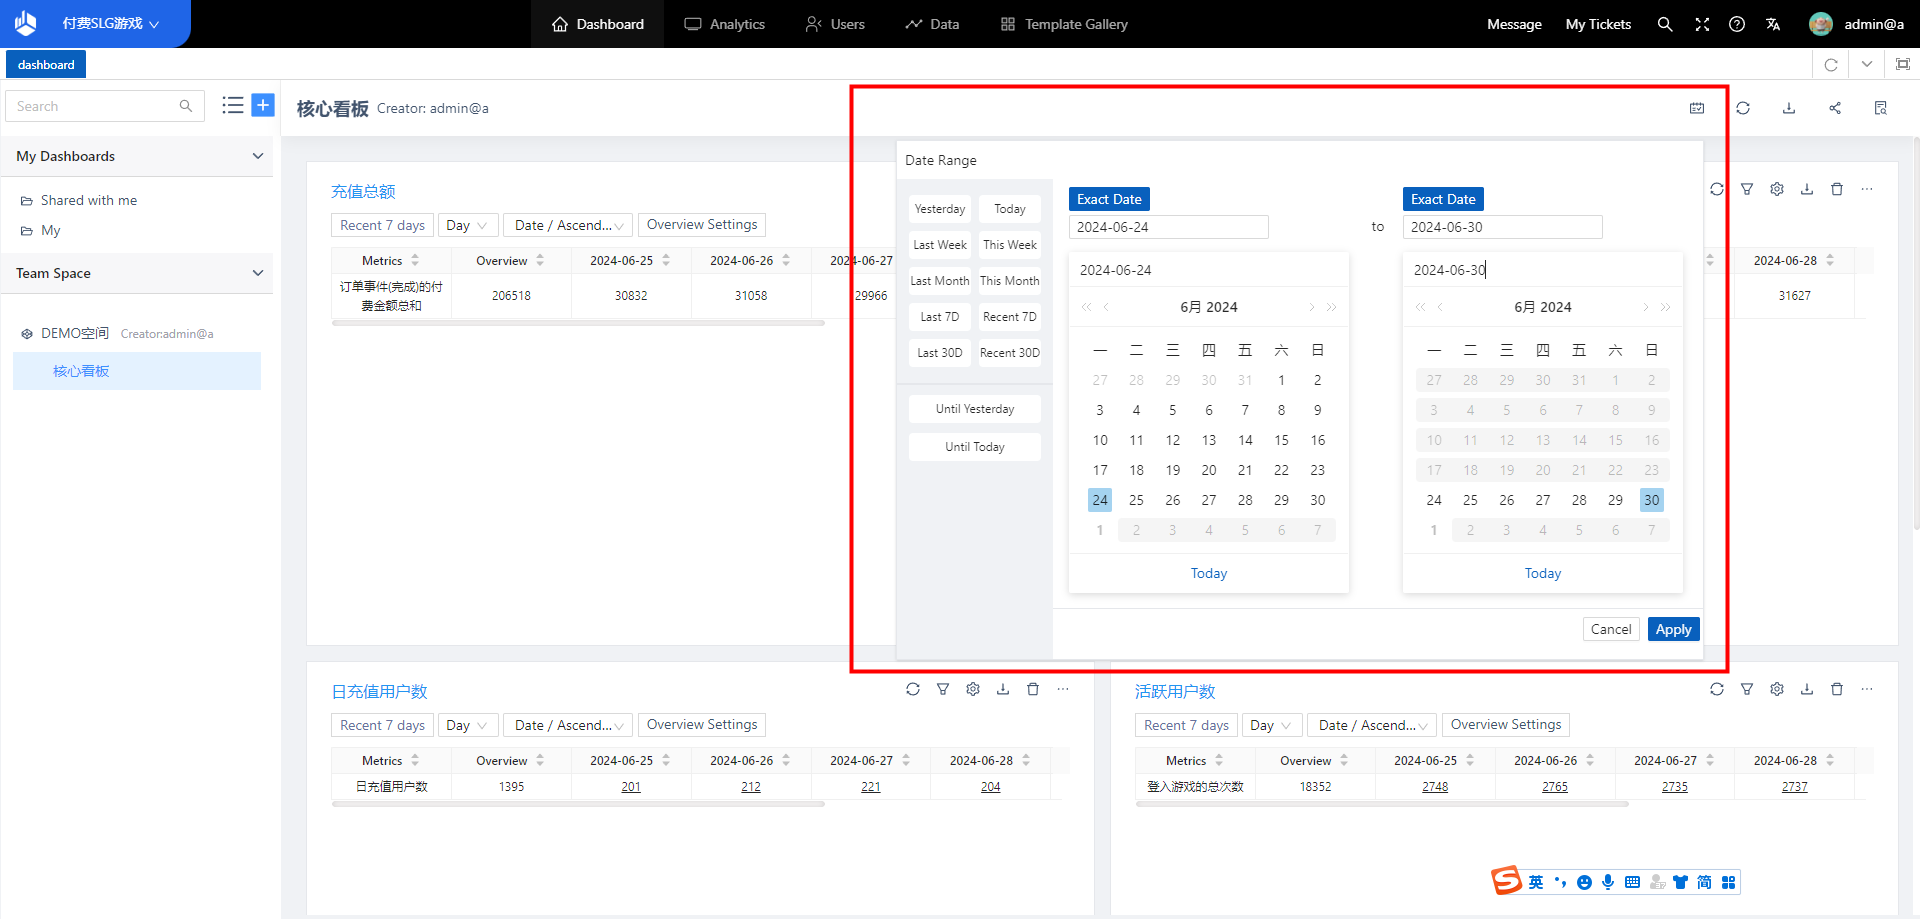
Task: Open the search icon in top bar
Action: 1665,24
